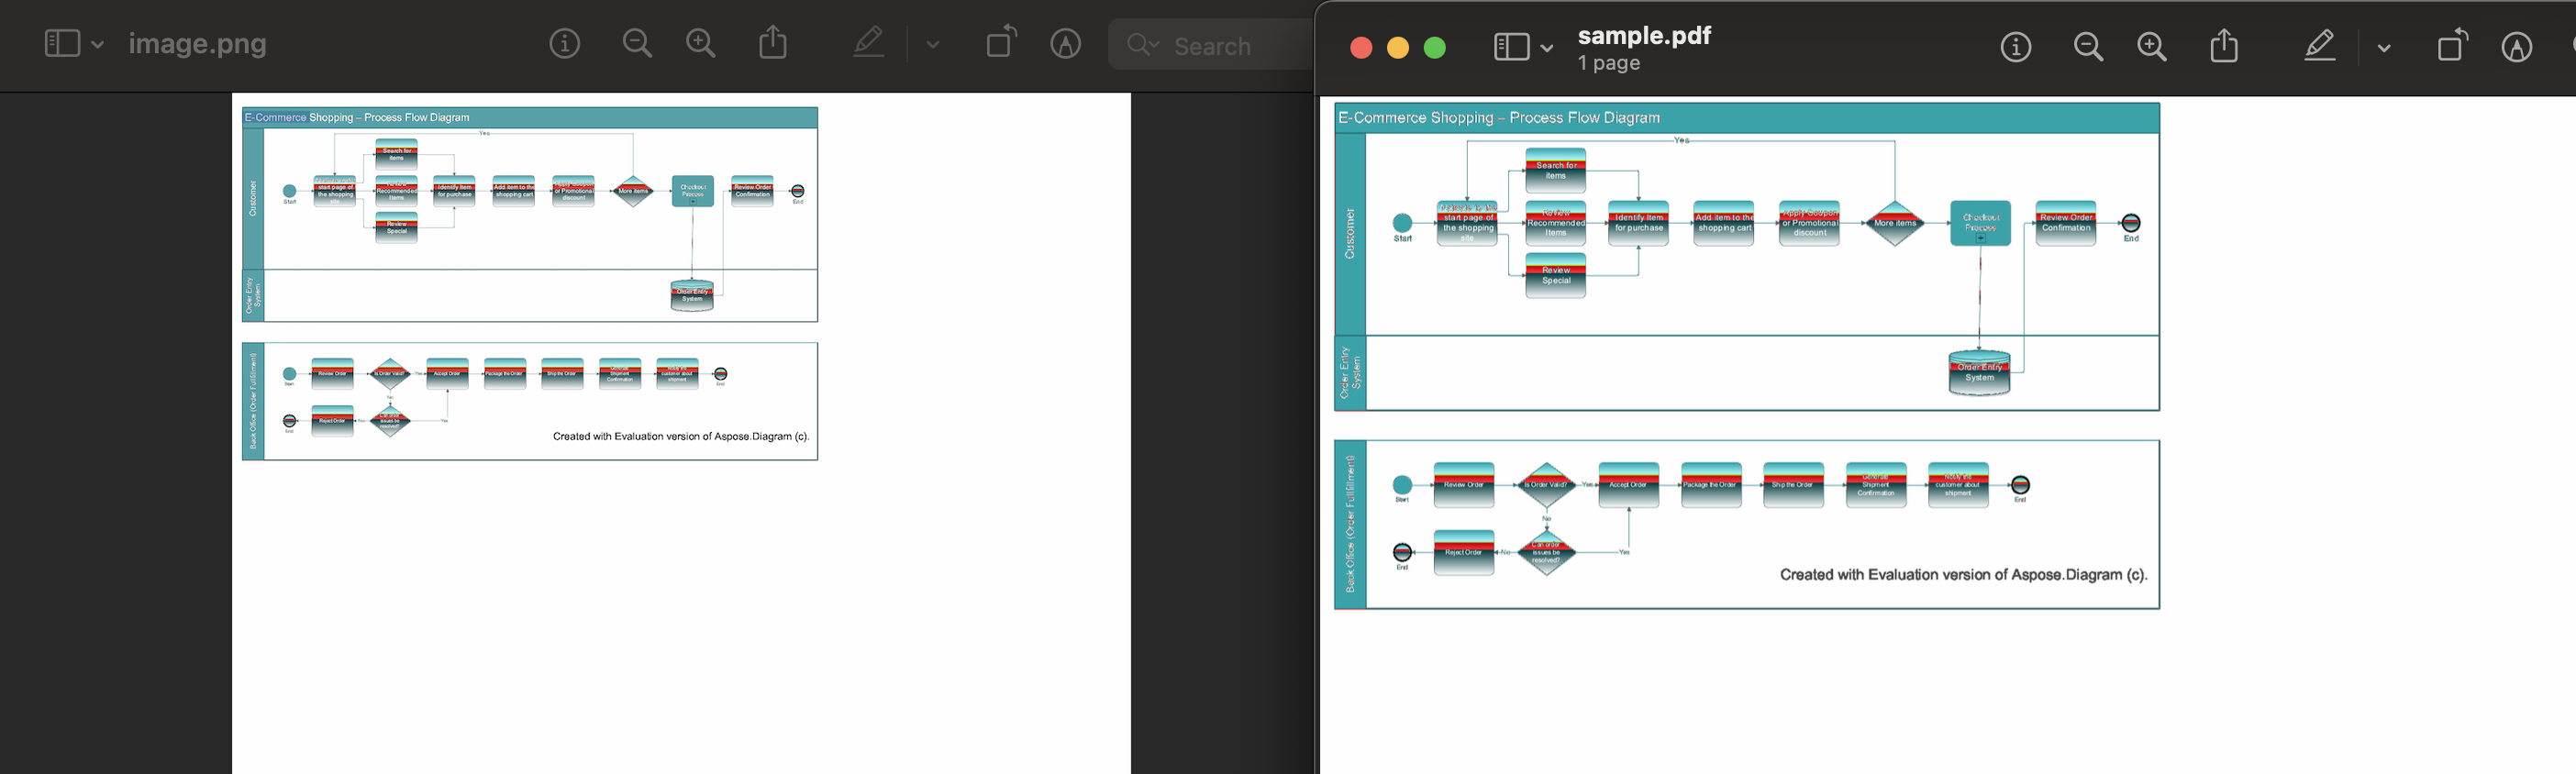Click the green full-screen button of sample.pdf
Image resolution: width=2576 pixels, height=774 pixels.
point(1435,48)
